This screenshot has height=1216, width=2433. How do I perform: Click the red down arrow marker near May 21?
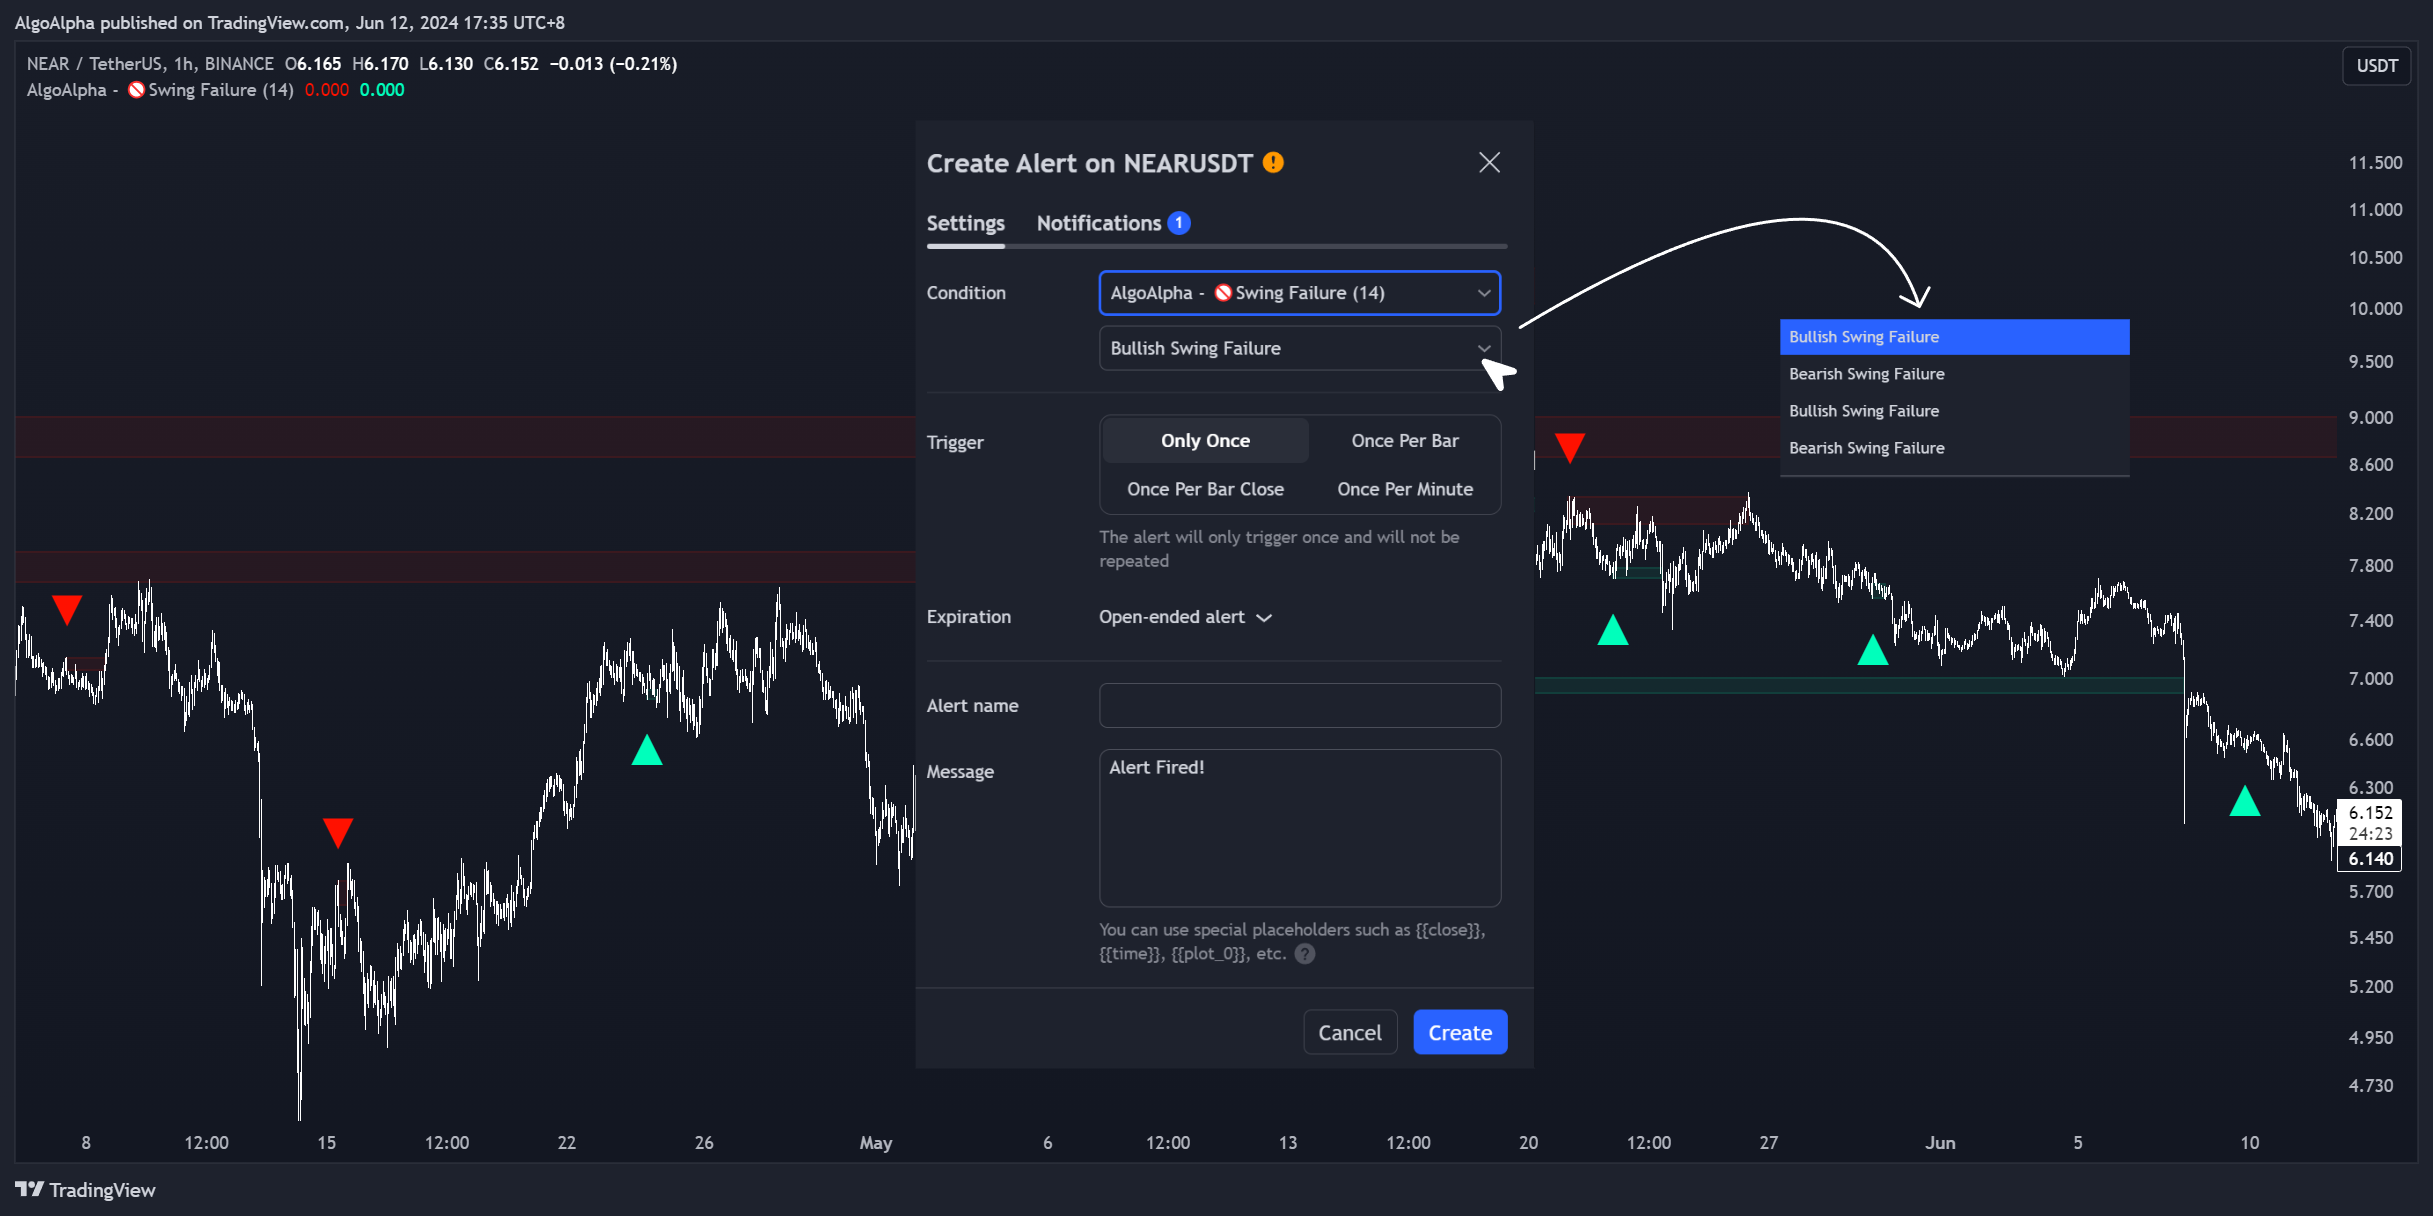tap(1570, 447)
